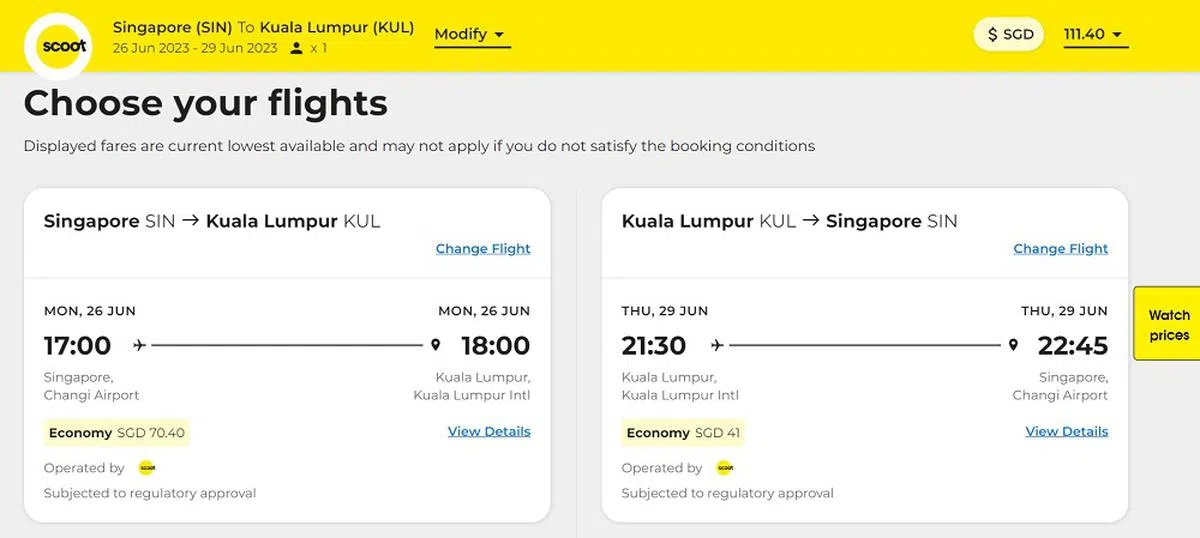The image size is (1200, 538).
Task: Click the passenger count icon
Action: coord(296,48)
